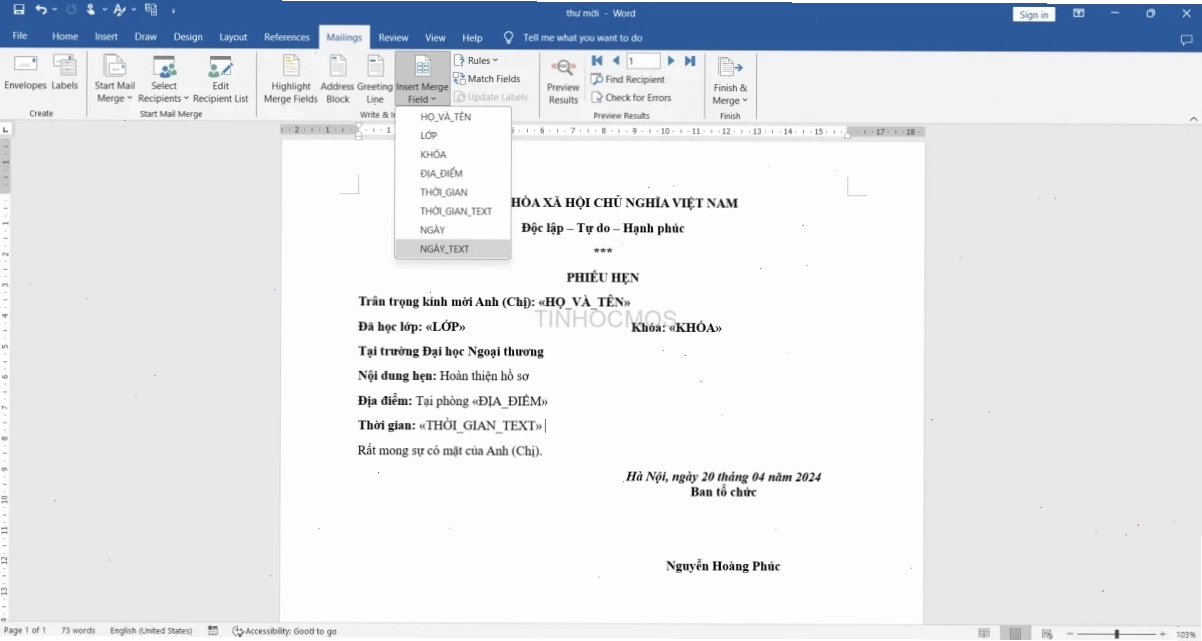Open the File tab
The width and height of the screenshot is (1202, 641).
click(20, 37)
